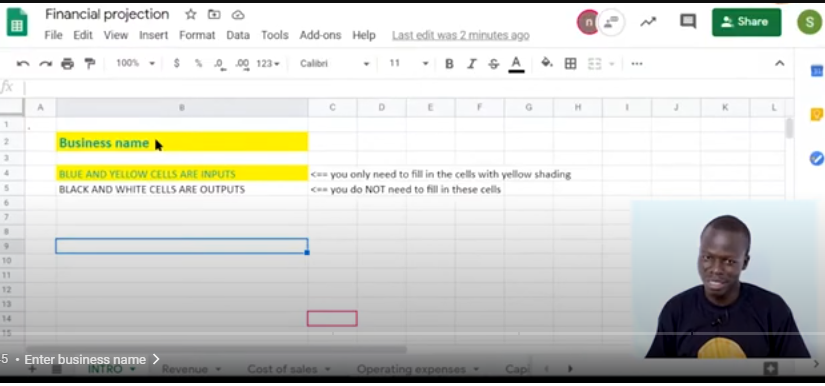The height and width of the screenshot is (386, 825).
Task: Open the font size 11 dropdown
Action: coord(409,64)
